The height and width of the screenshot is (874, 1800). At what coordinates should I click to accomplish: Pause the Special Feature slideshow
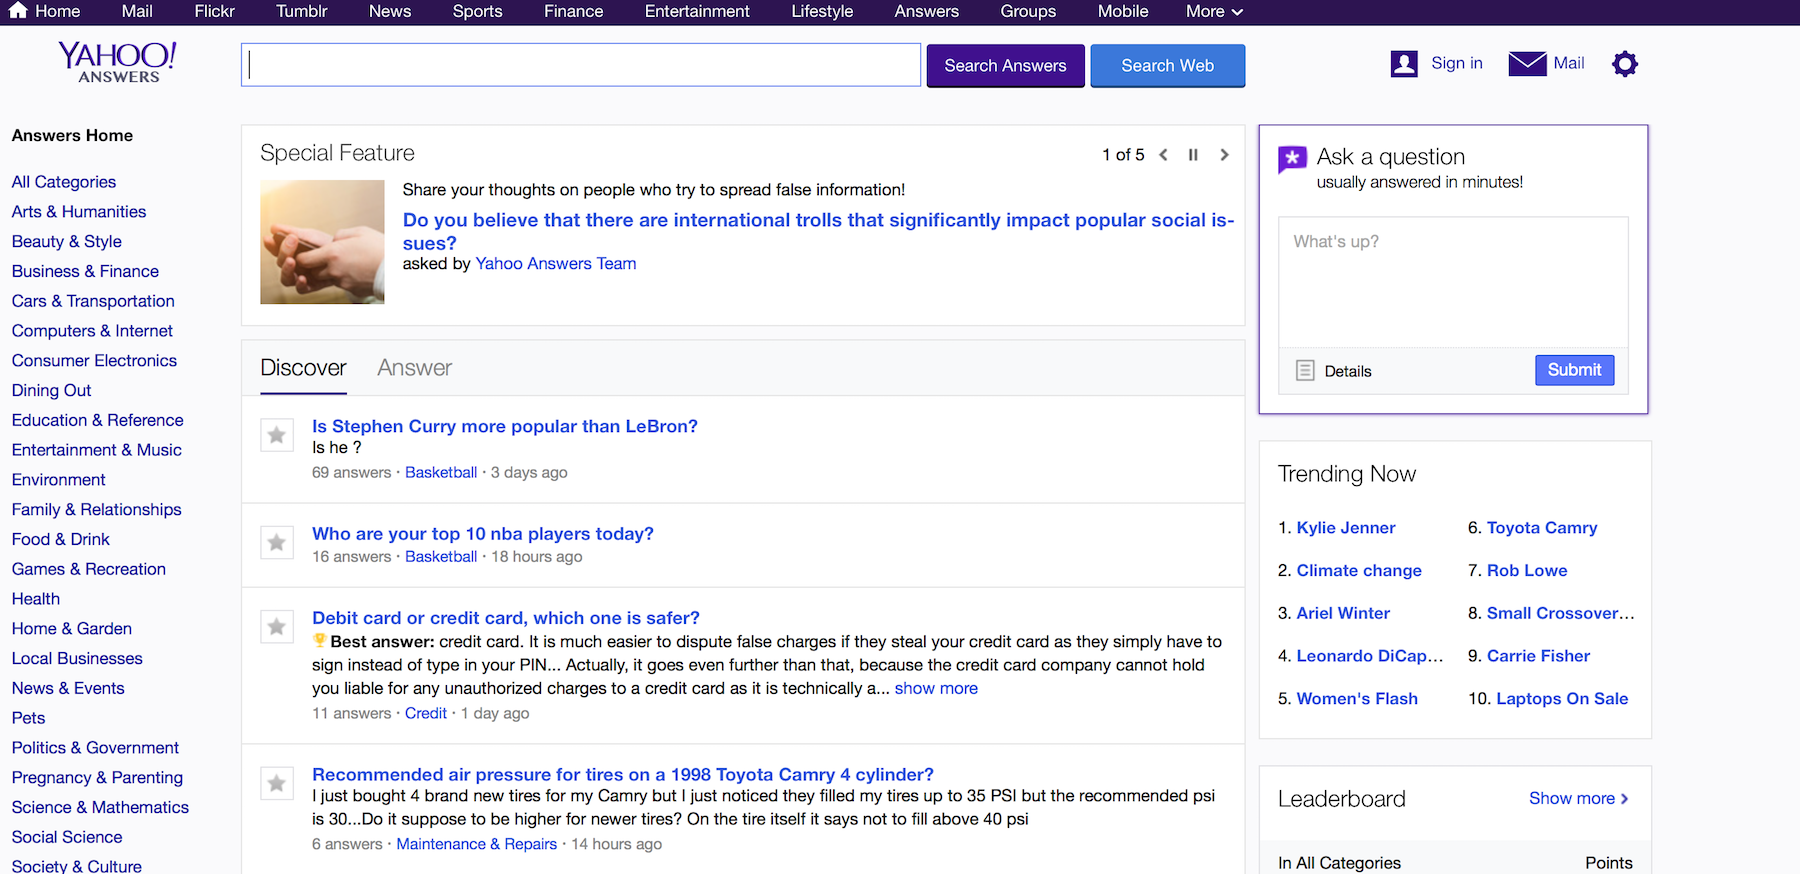point(1193,155)
